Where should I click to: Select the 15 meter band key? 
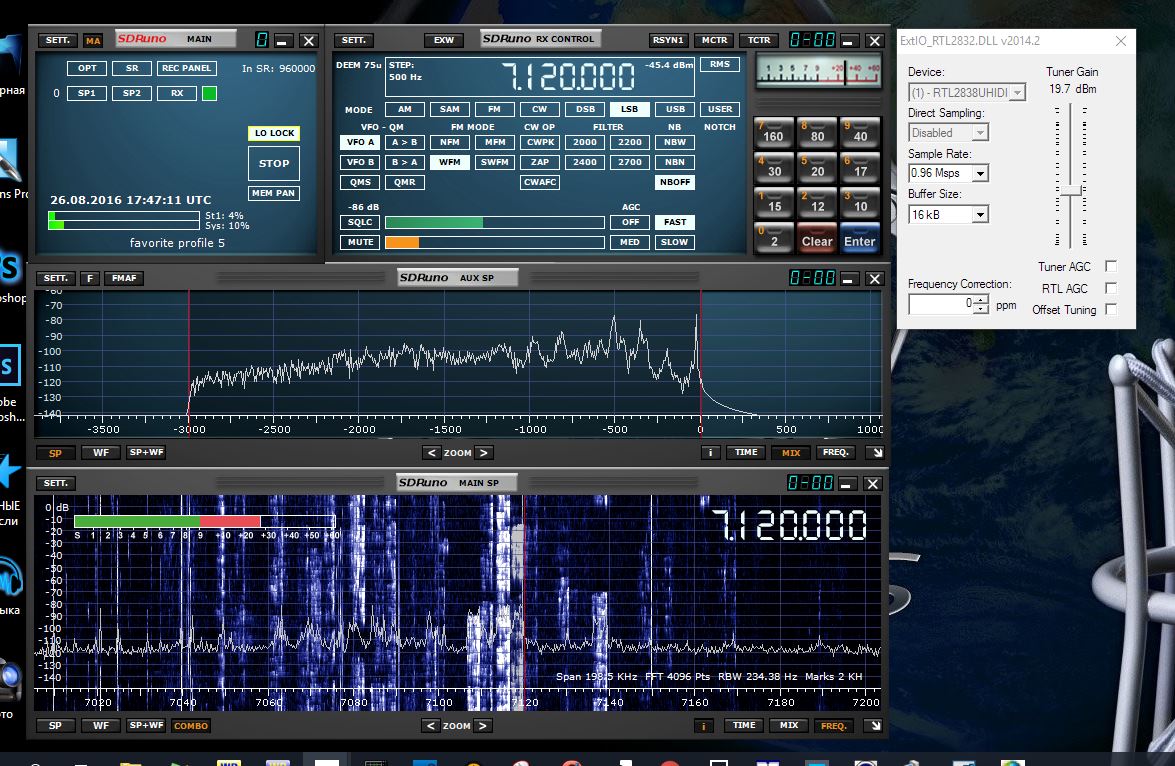coord(773,203)
